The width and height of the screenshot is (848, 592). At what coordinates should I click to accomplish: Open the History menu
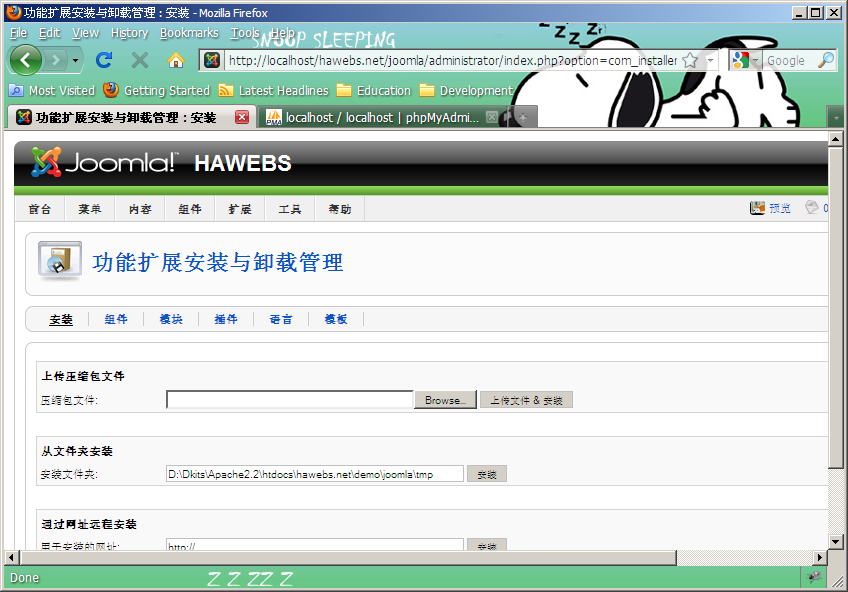pos(129,33)
